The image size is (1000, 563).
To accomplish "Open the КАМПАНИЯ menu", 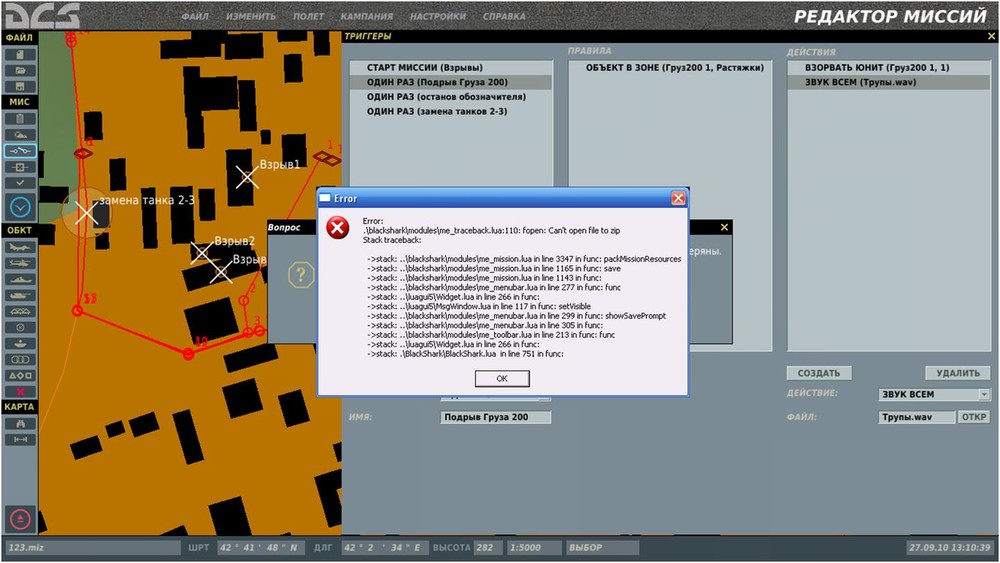I will (367, 17).
